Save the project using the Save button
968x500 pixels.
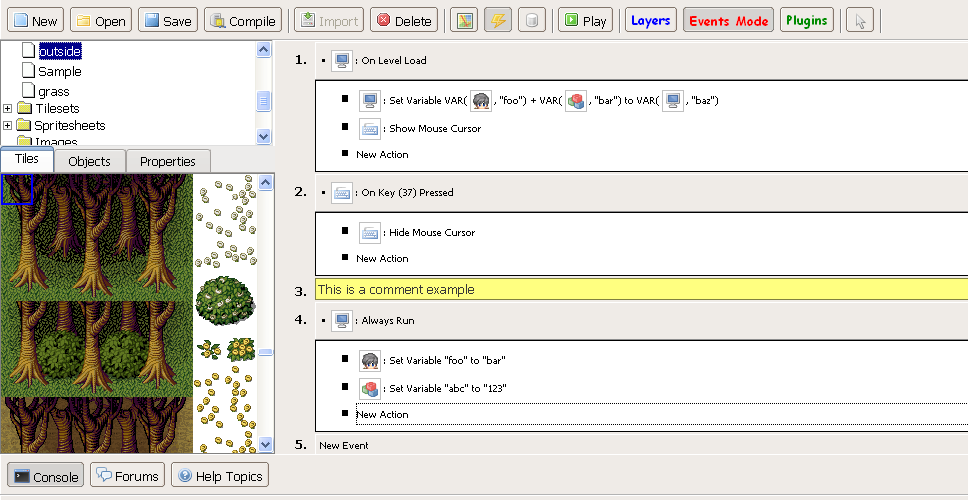point(168,20)
